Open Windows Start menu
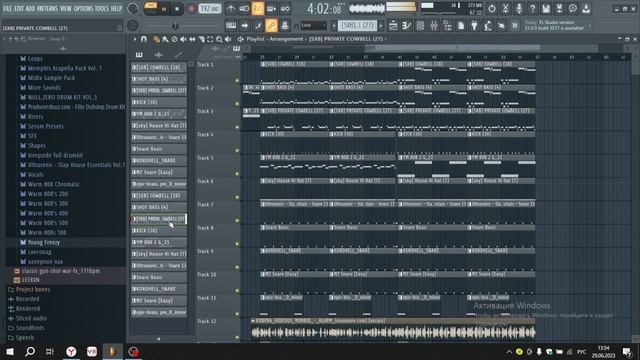This screenshot has width=640, height=360. tap(10, 351)
